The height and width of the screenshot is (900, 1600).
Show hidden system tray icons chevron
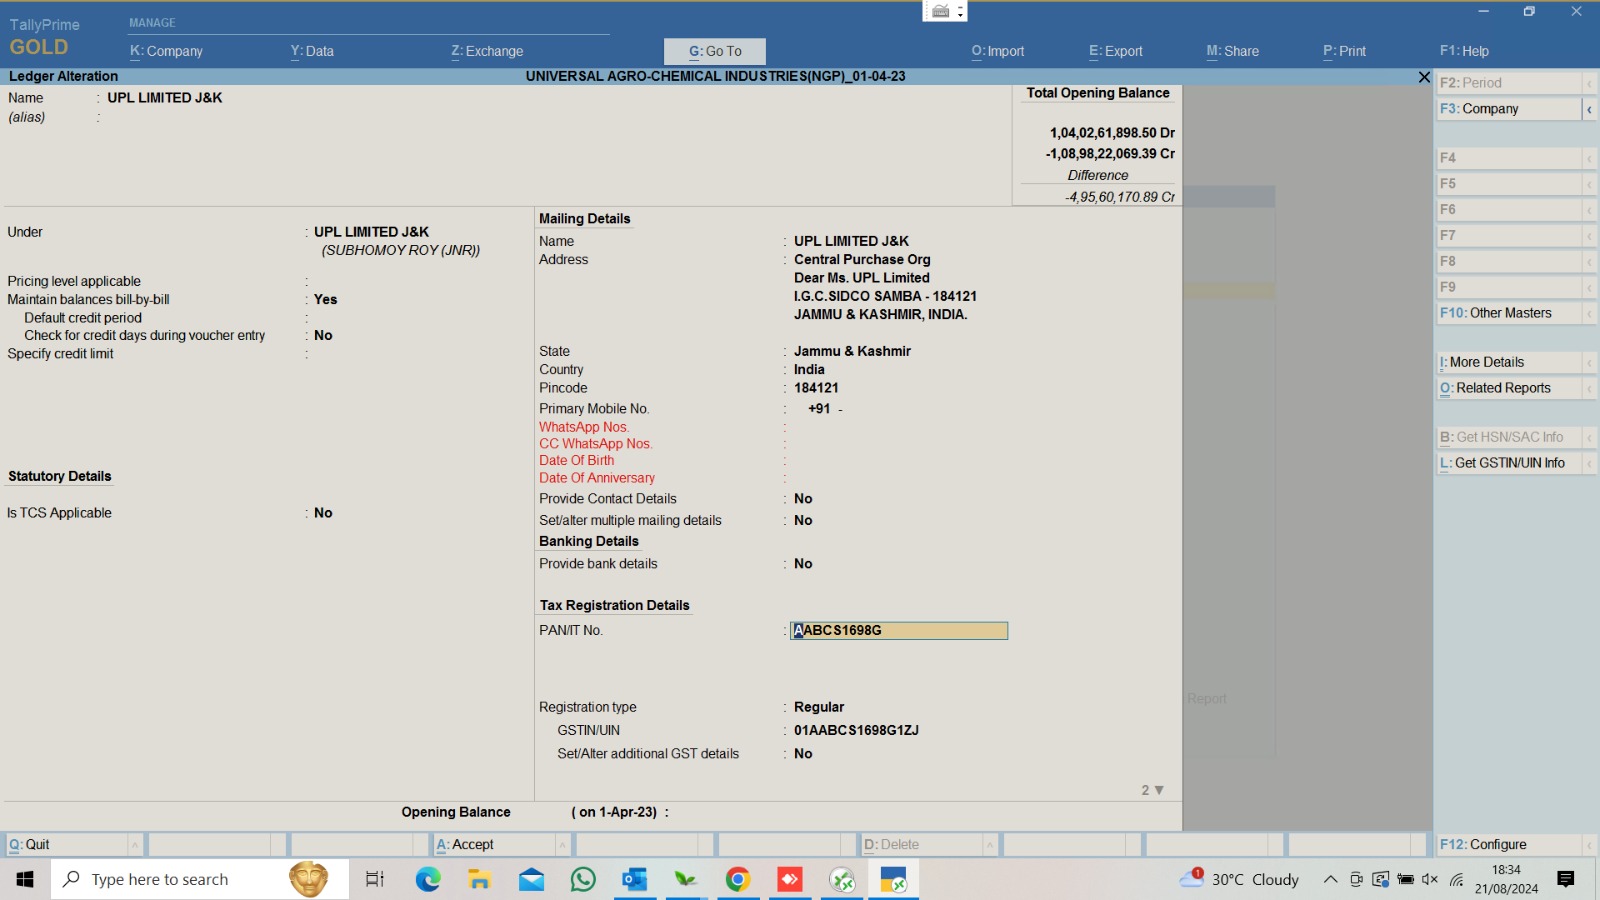(x=1330, y=880)
